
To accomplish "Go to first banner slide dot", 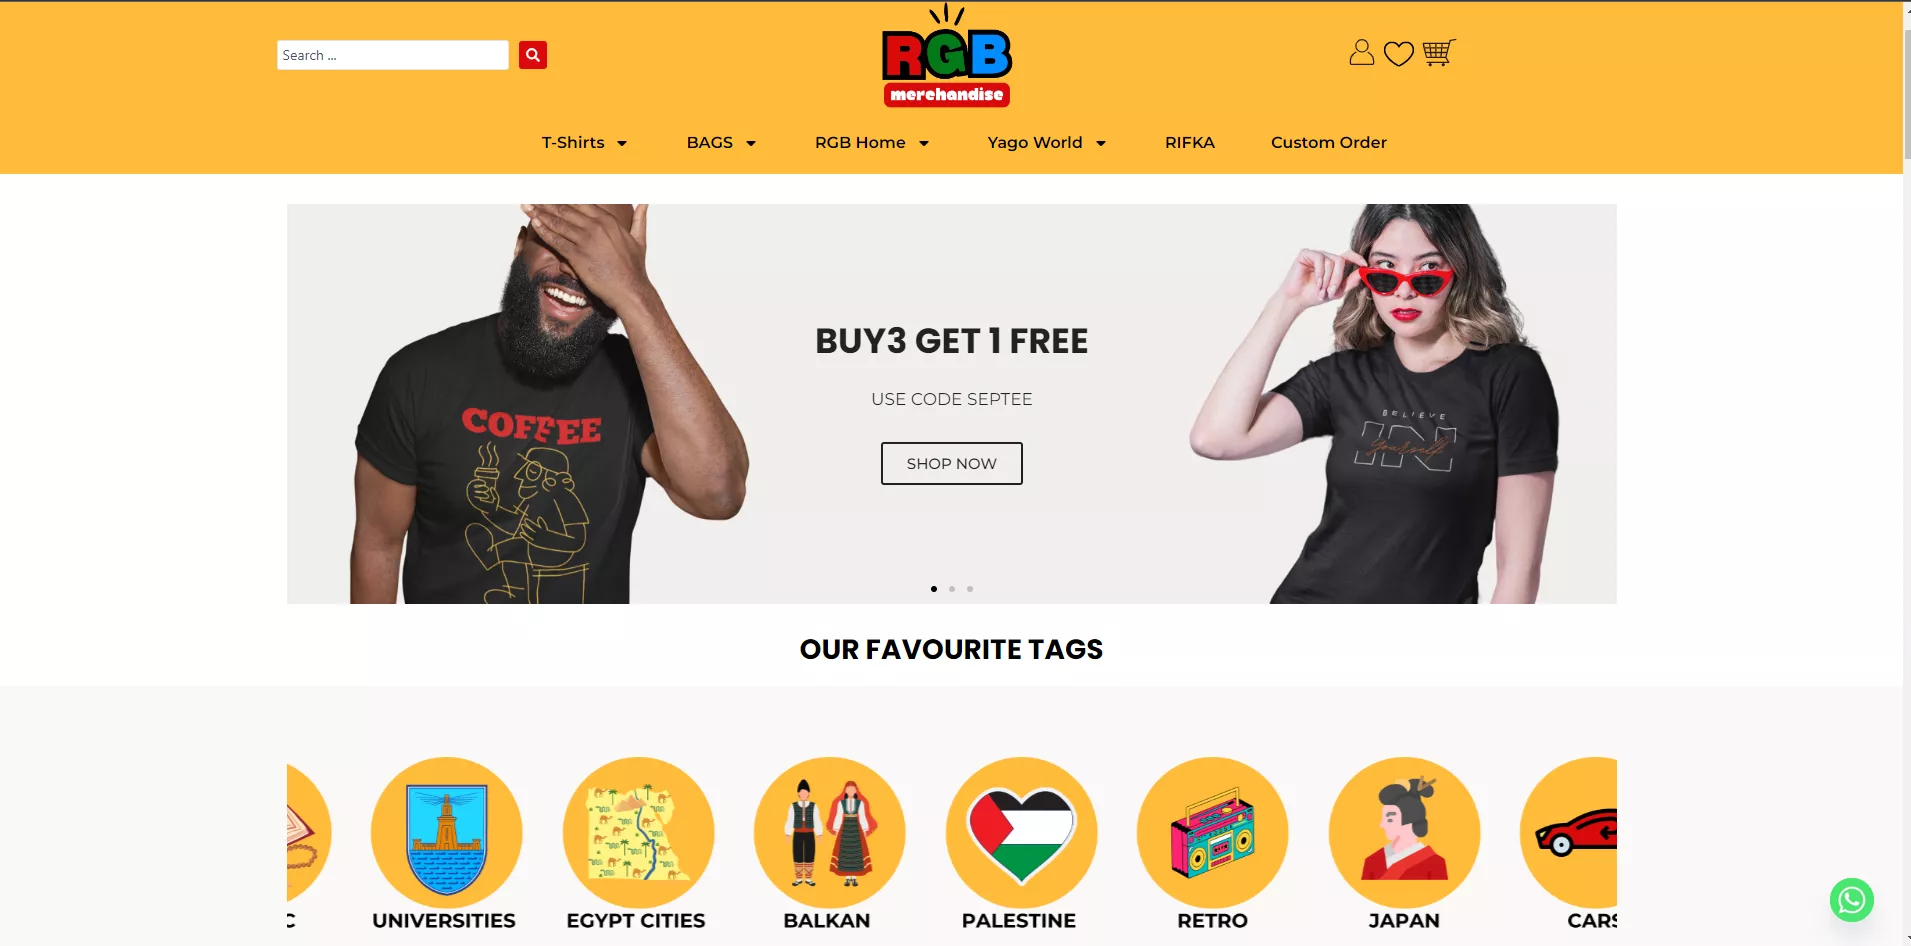I will 934,589.
